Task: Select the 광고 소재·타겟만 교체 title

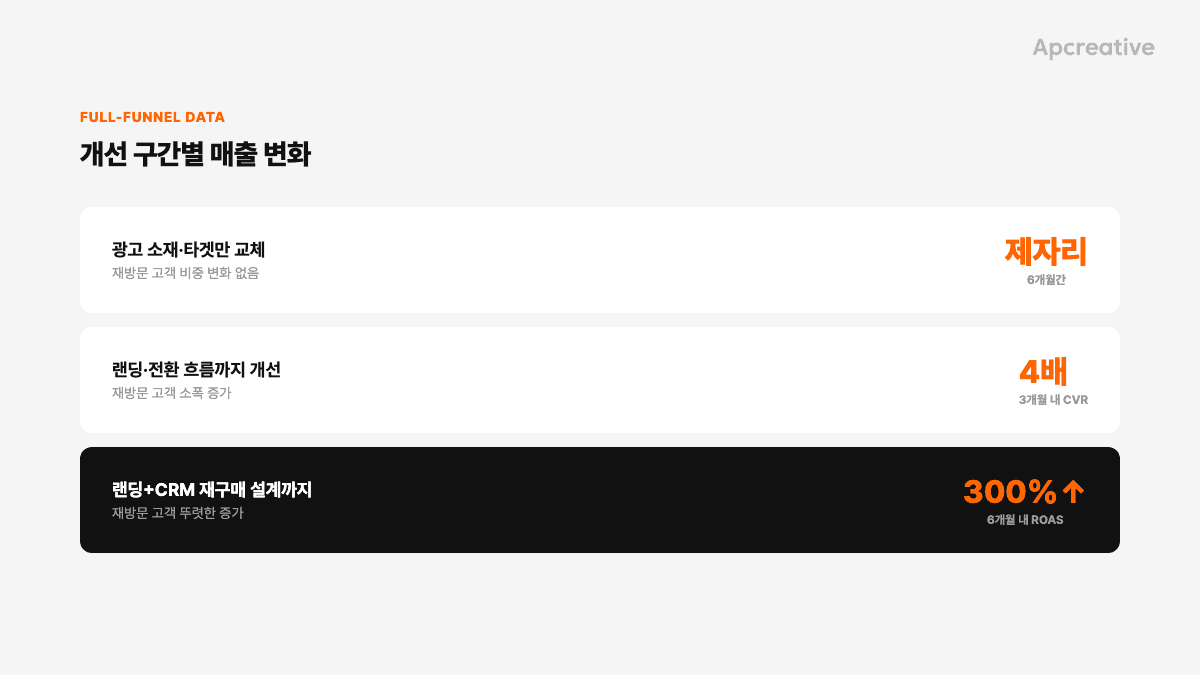Action: click(x=188, y=249)
